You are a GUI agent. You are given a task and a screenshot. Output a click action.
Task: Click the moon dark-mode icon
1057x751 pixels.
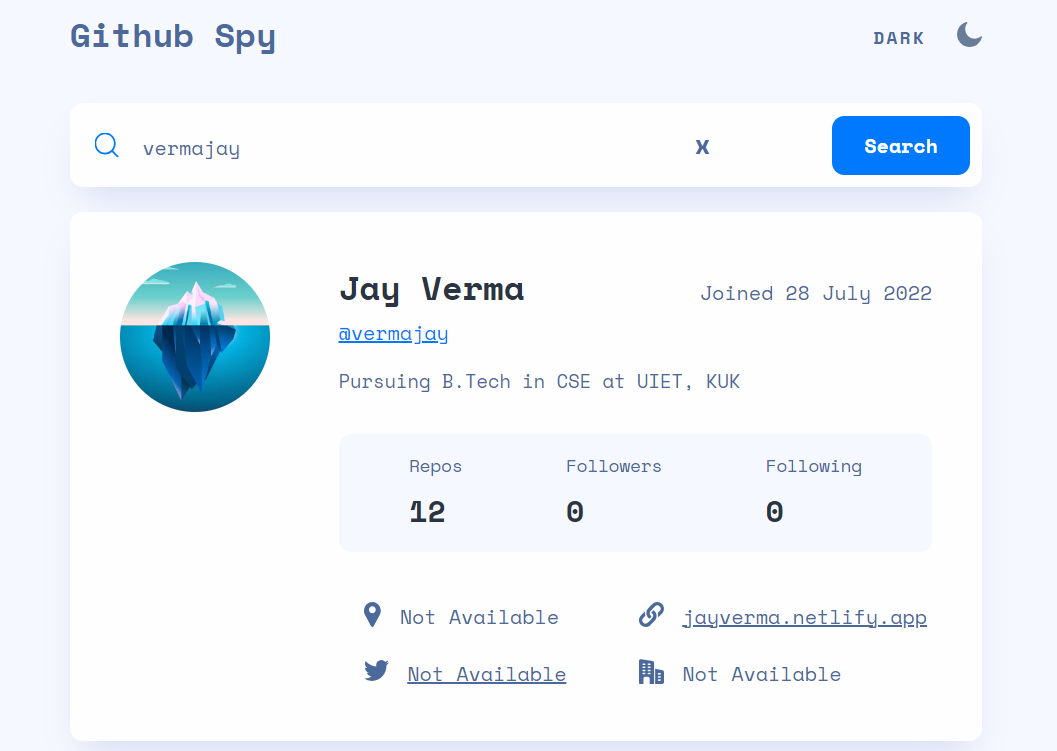969,35
